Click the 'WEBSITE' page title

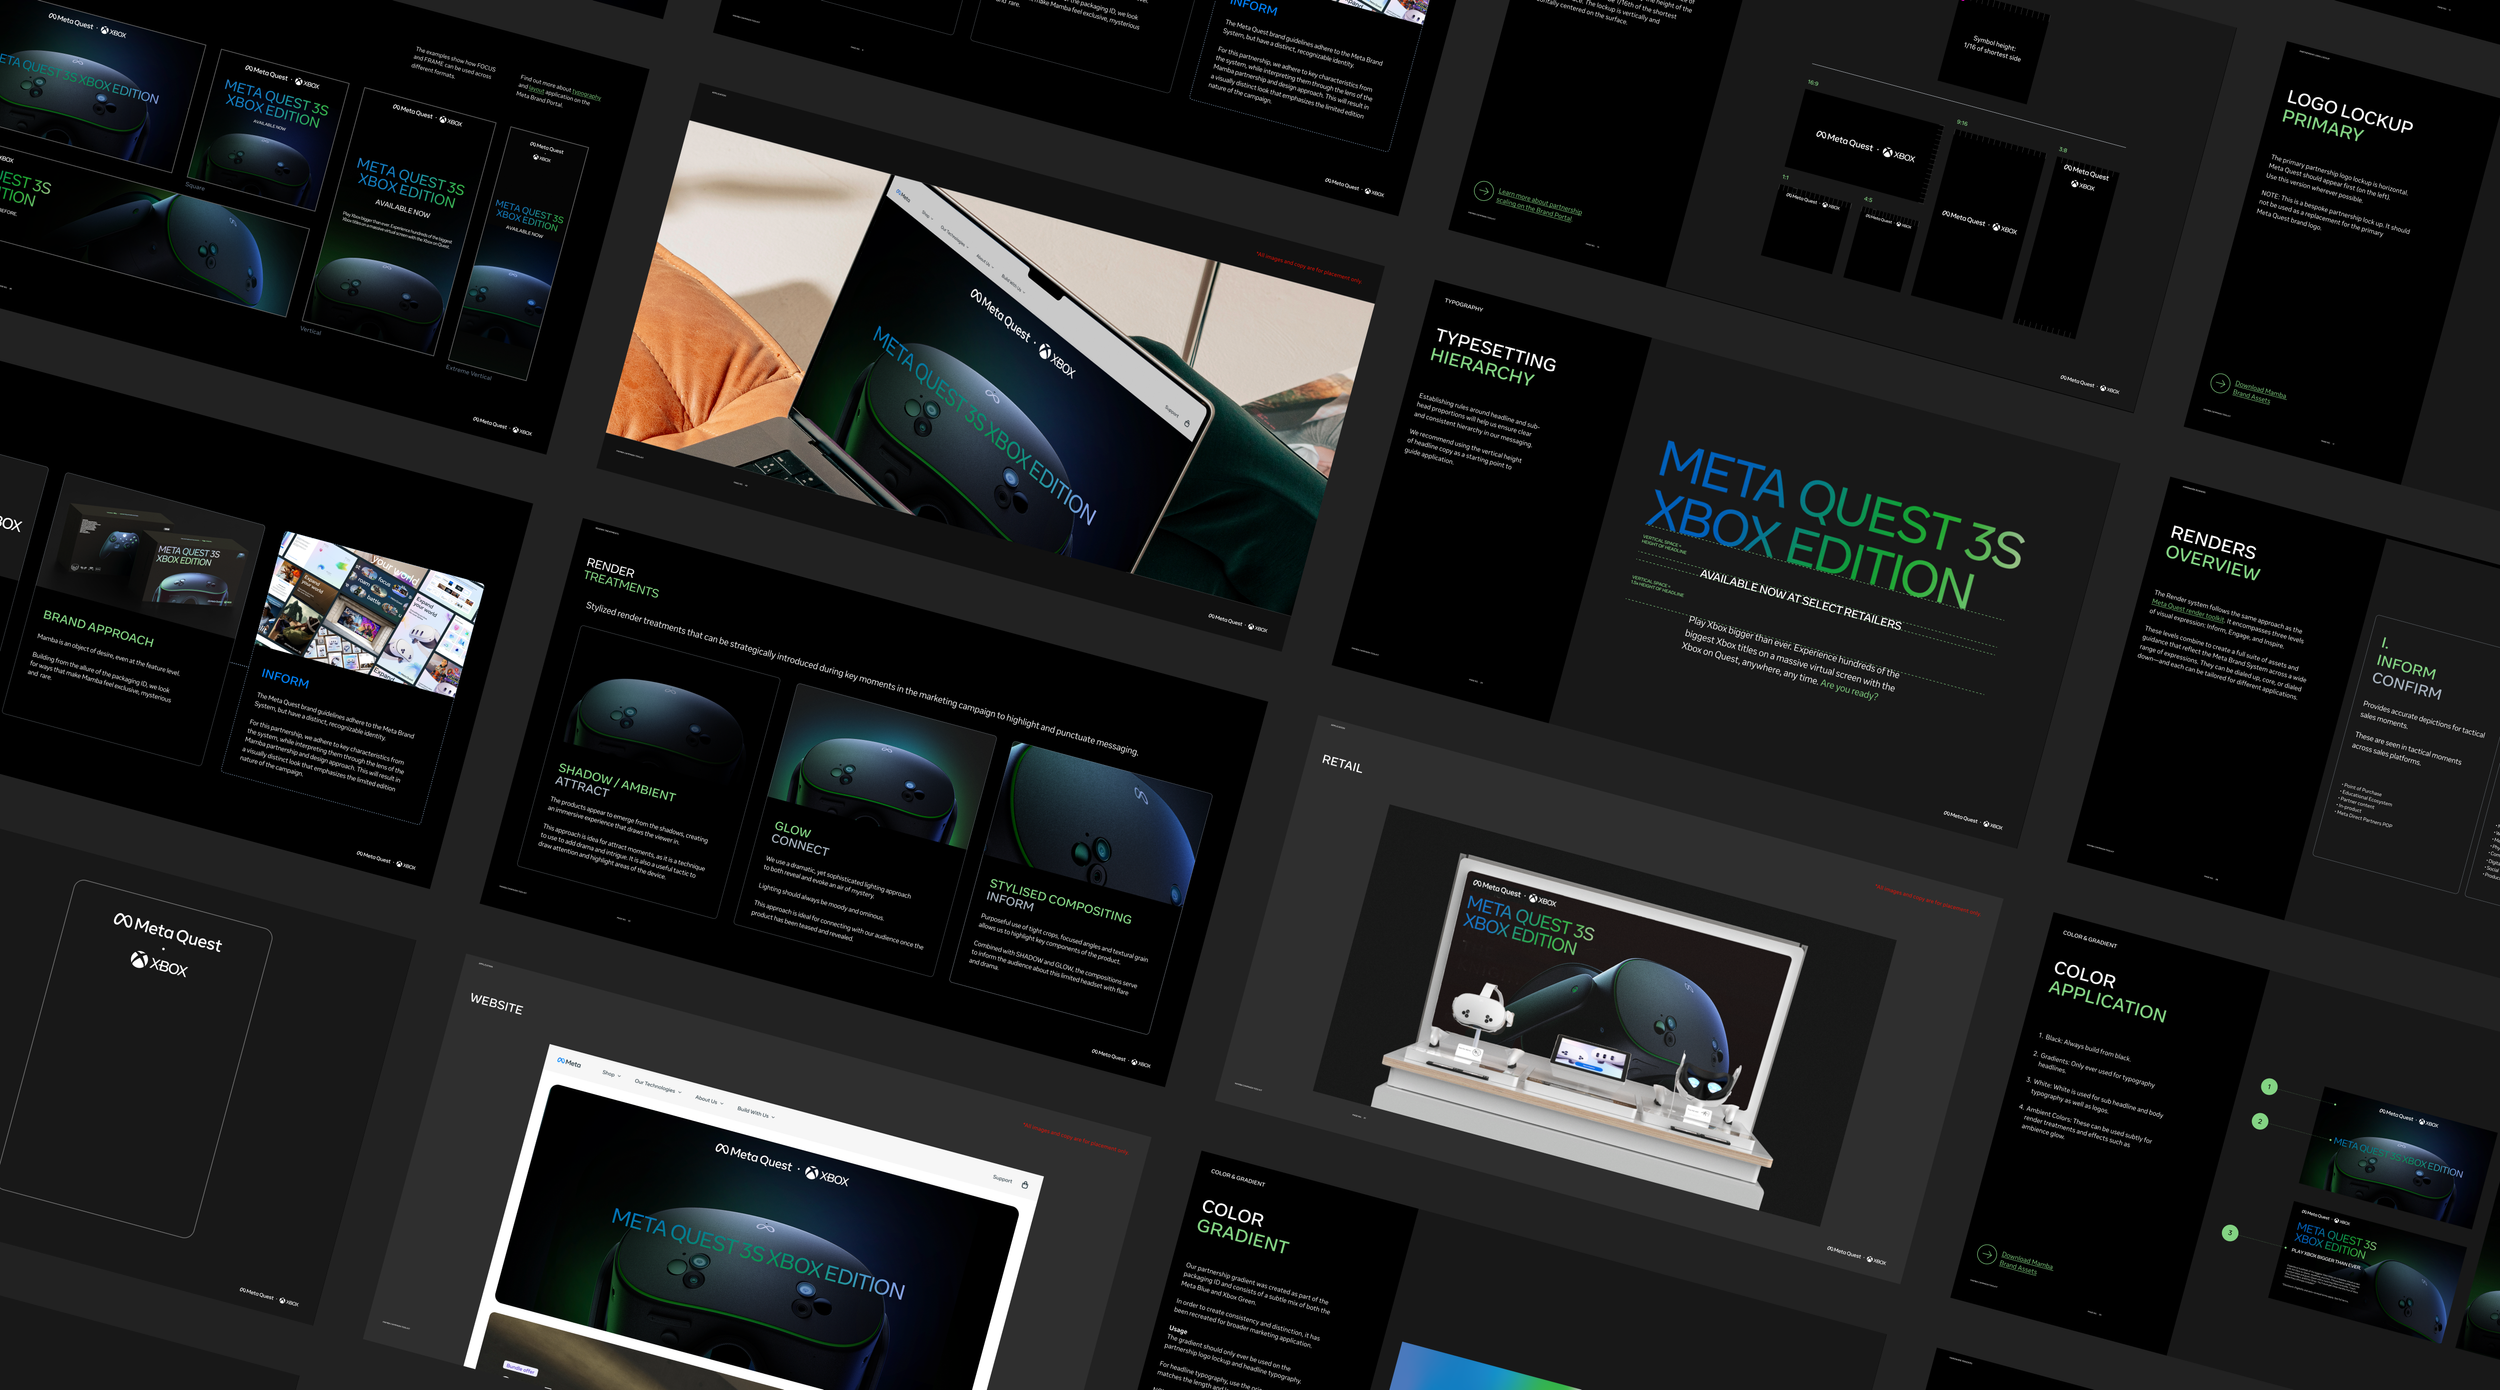pos(497,1003)
